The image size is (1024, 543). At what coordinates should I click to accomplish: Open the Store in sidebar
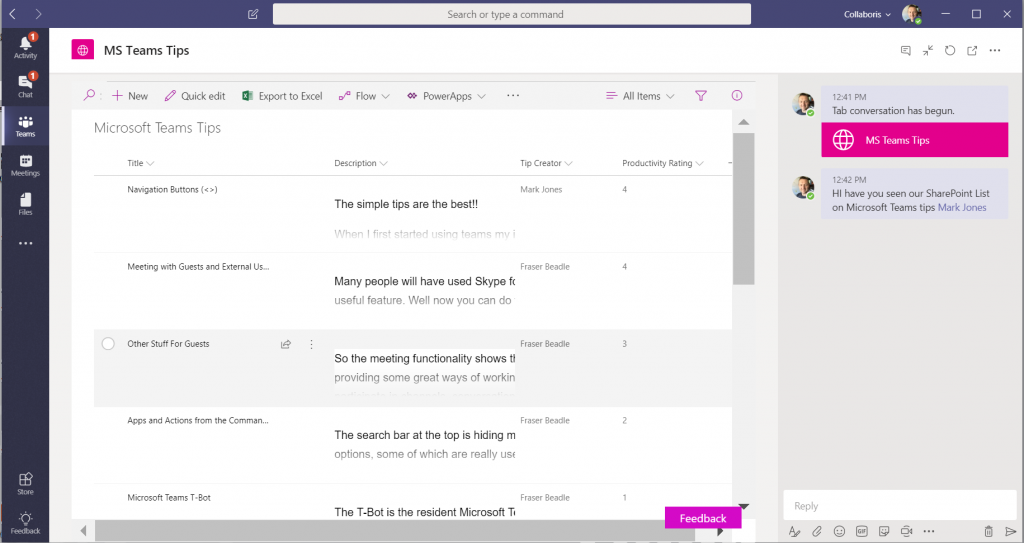tap(25, 484)
